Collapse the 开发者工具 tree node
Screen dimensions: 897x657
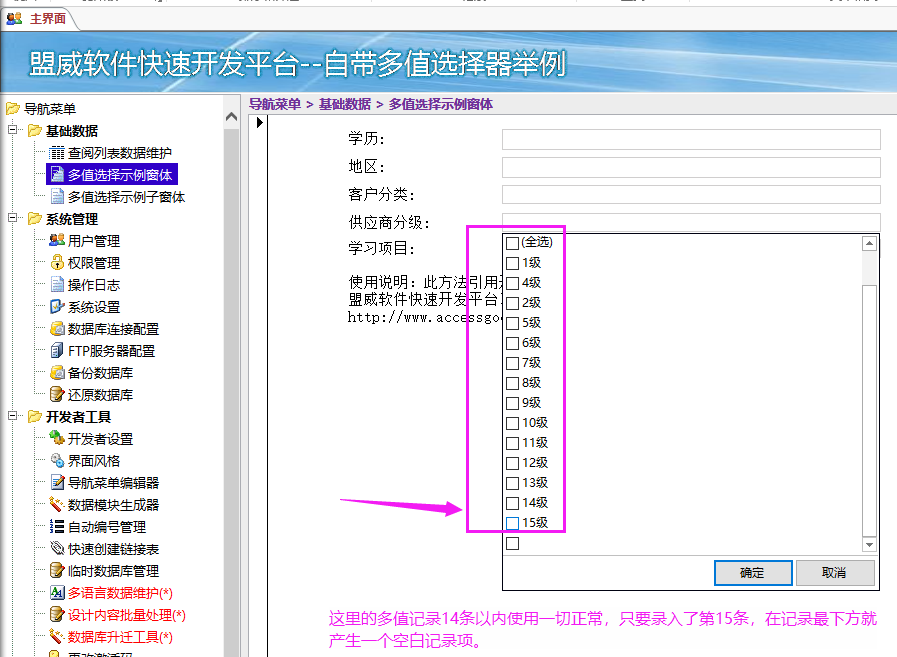pyautogui.click(x=13, y=415)
